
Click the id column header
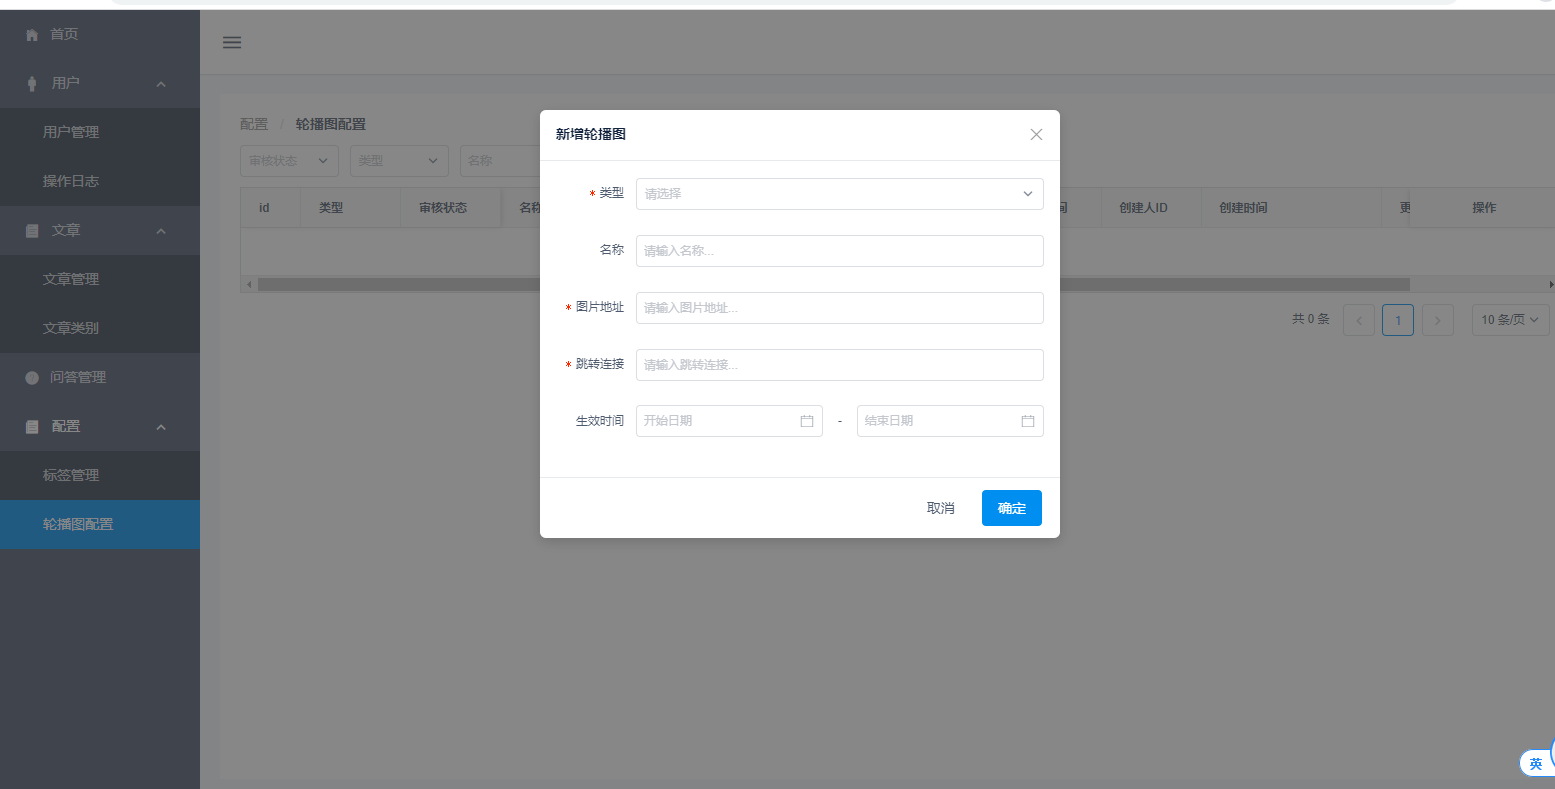tap(270, 208)
